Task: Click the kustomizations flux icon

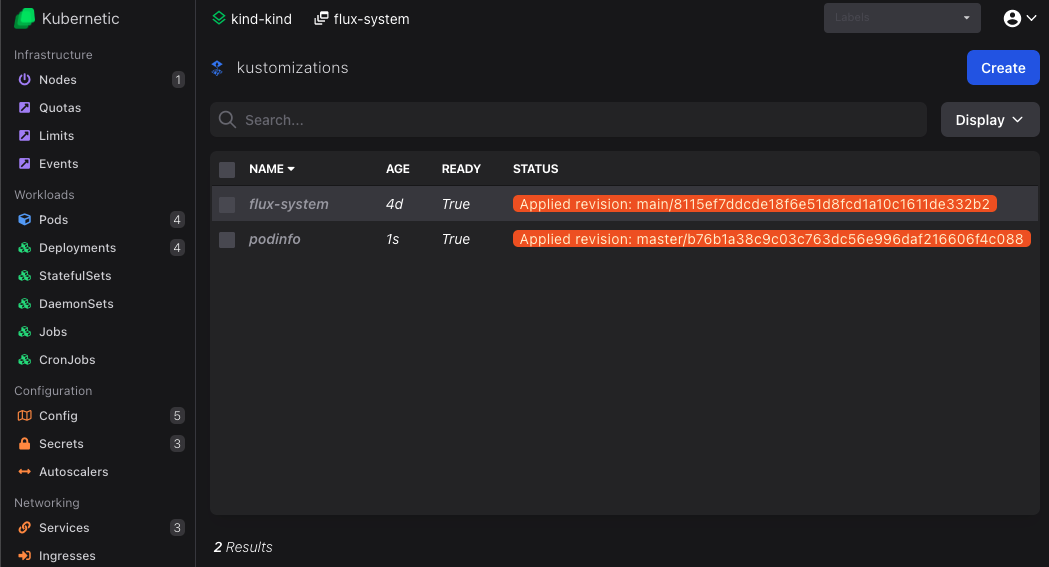Action: (217, 68)
